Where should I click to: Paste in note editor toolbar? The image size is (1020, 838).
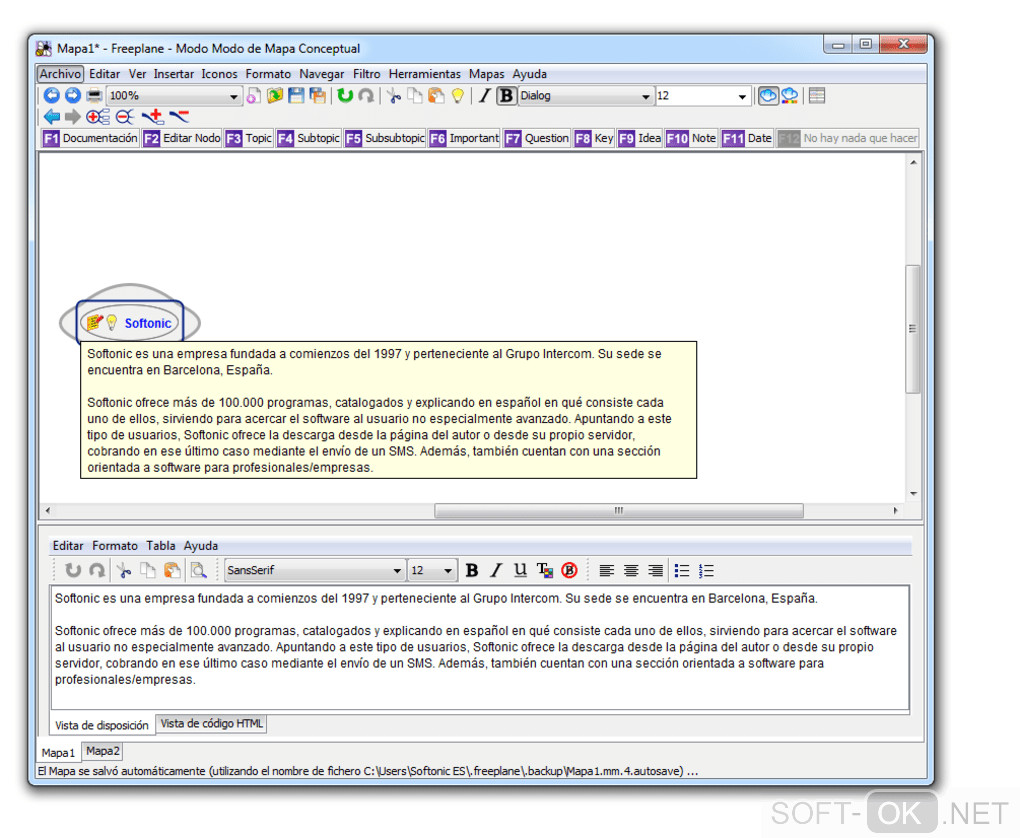[172, 571]
